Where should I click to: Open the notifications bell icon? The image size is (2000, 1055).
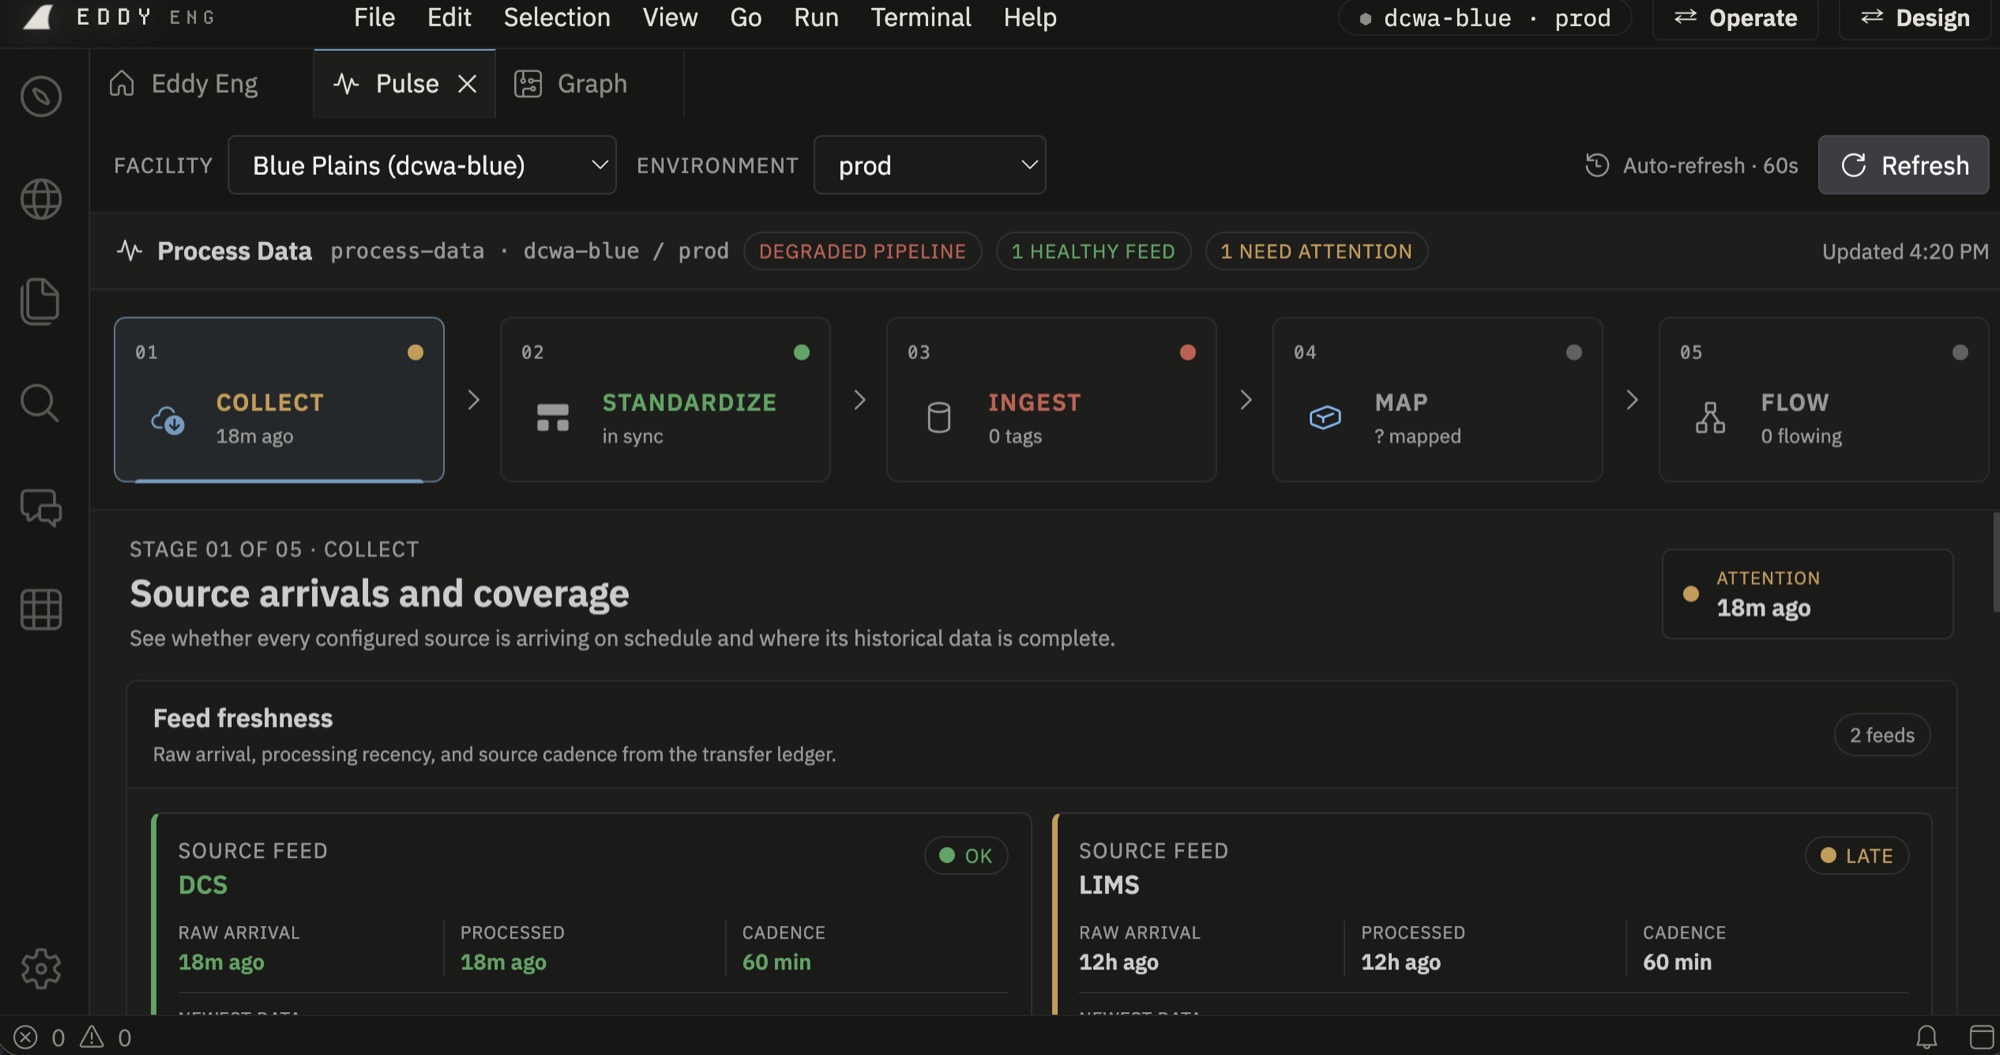click(x=1926, y=1037)
